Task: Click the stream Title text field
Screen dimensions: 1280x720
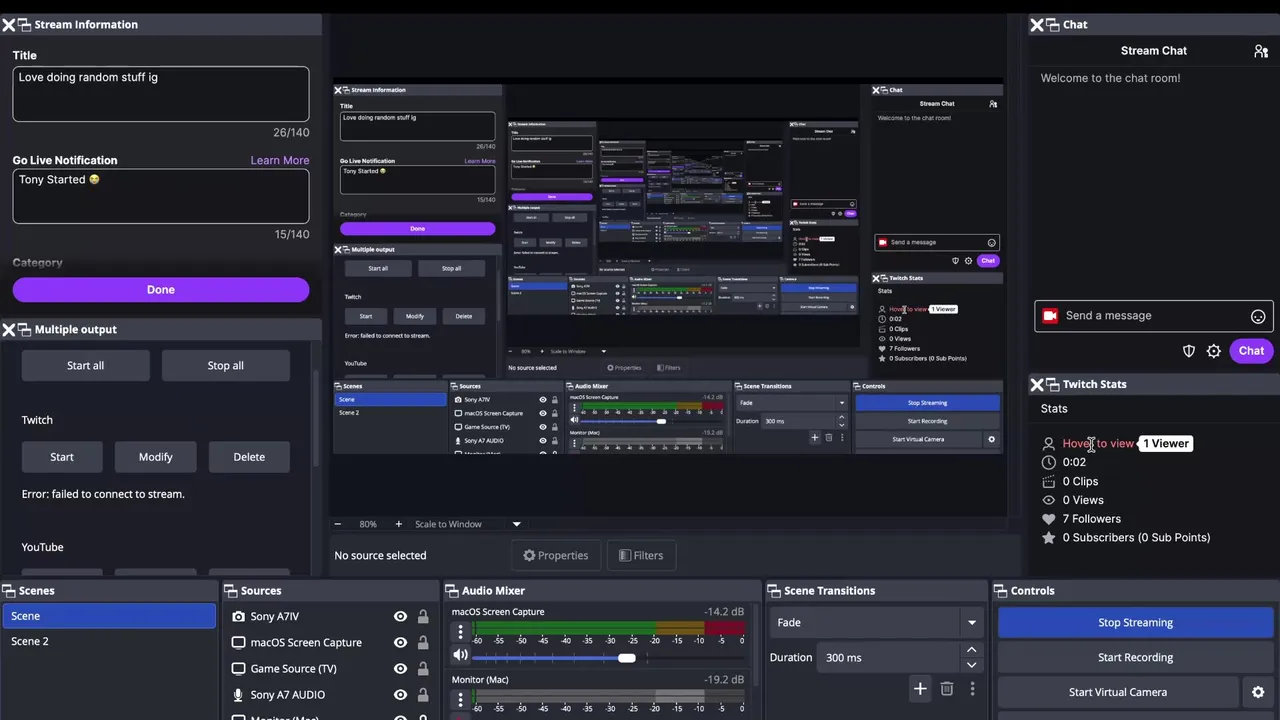Action: 161,94
